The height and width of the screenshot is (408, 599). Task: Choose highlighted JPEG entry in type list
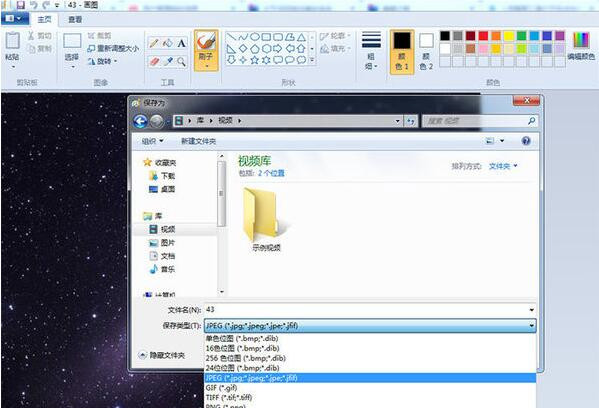[x=370, y=378]
